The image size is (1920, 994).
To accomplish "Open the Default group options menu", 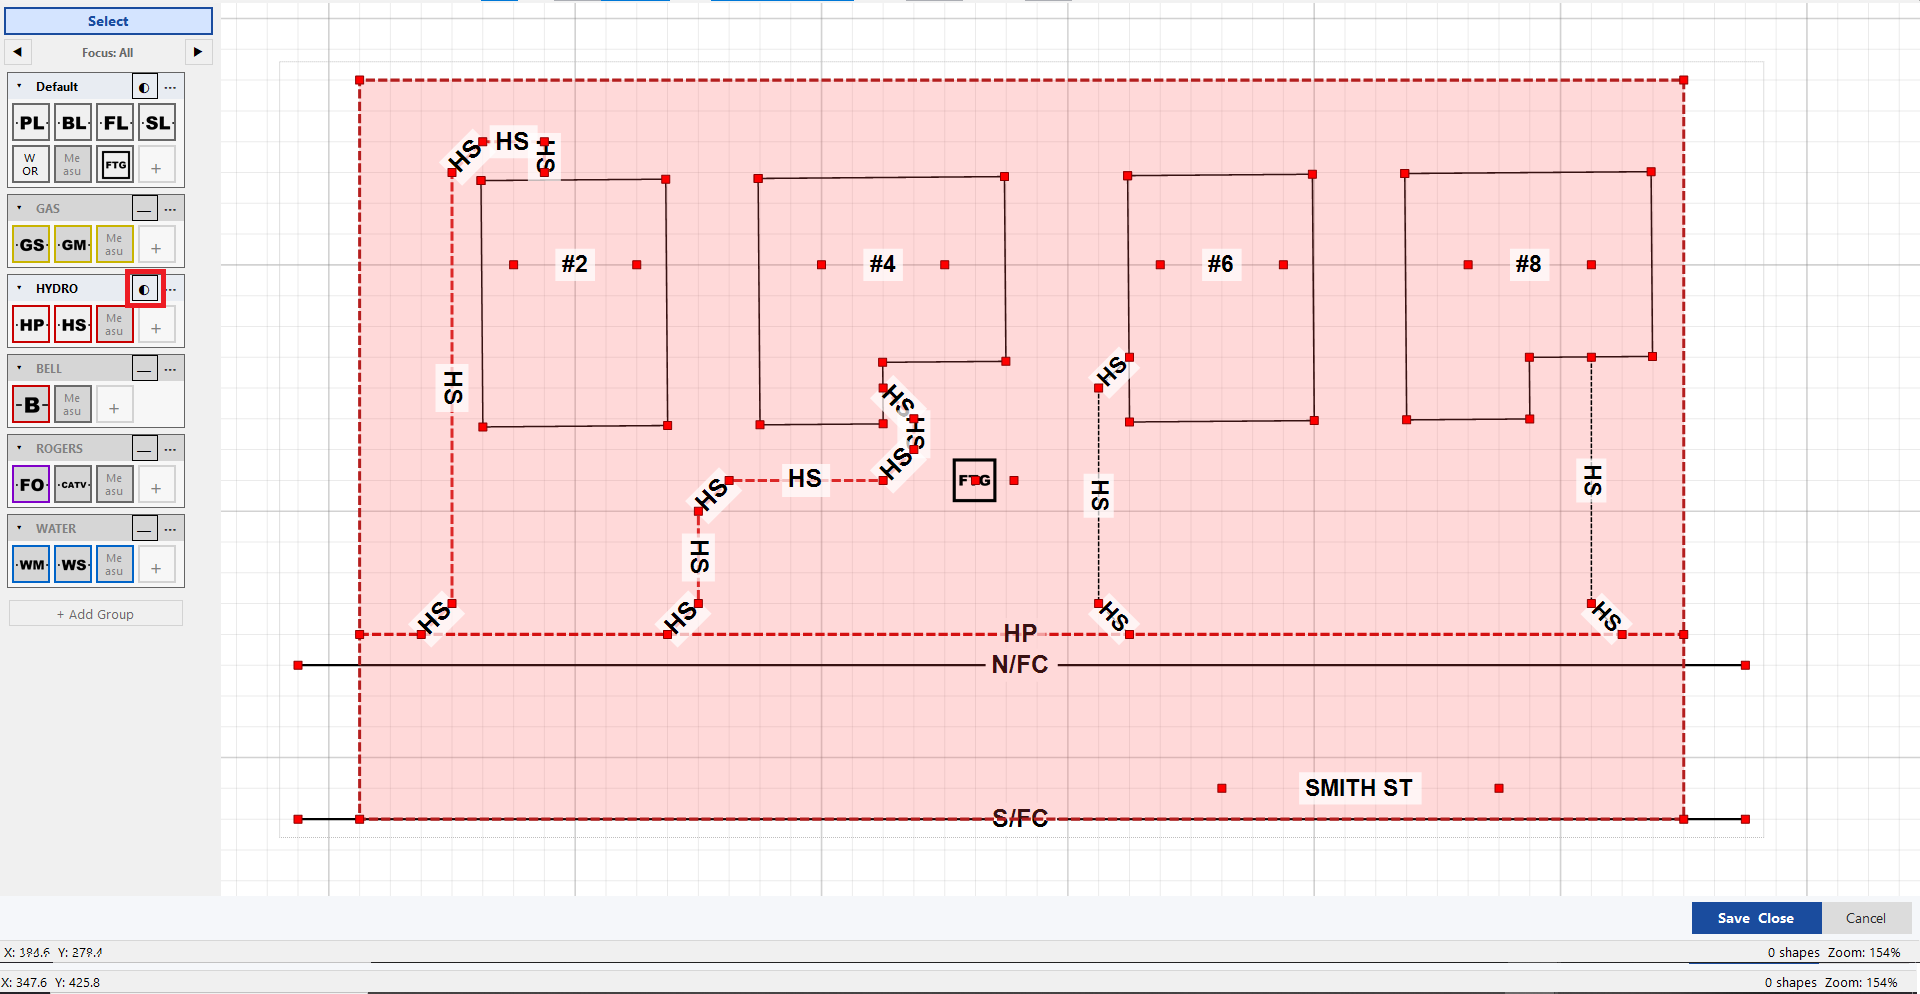I will pos(171,87).
